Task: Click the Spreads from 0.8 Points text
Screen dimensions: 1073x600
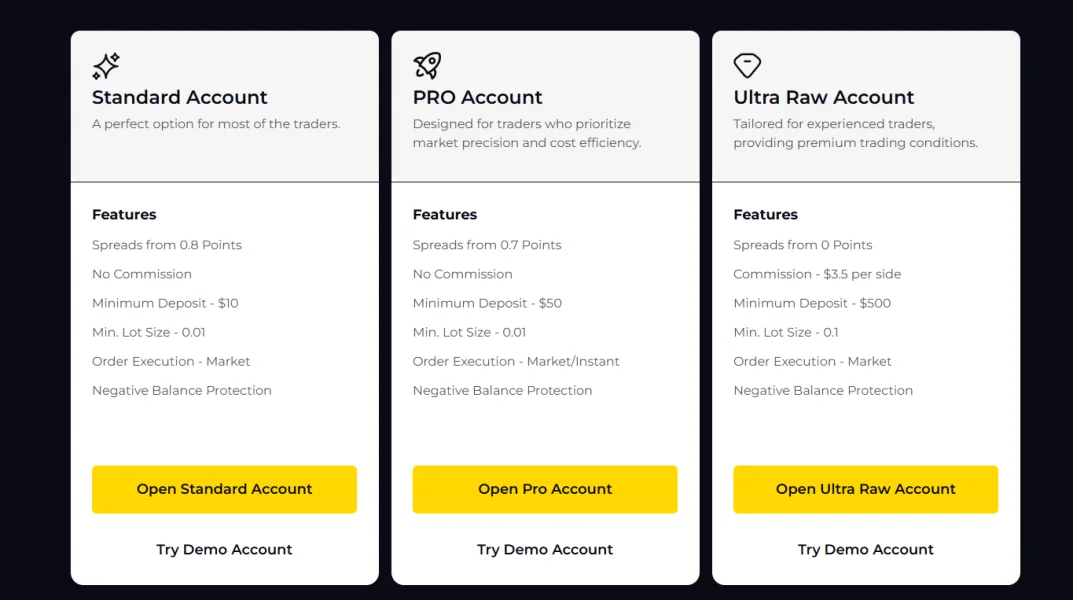Action: click(x=167, y=245)
